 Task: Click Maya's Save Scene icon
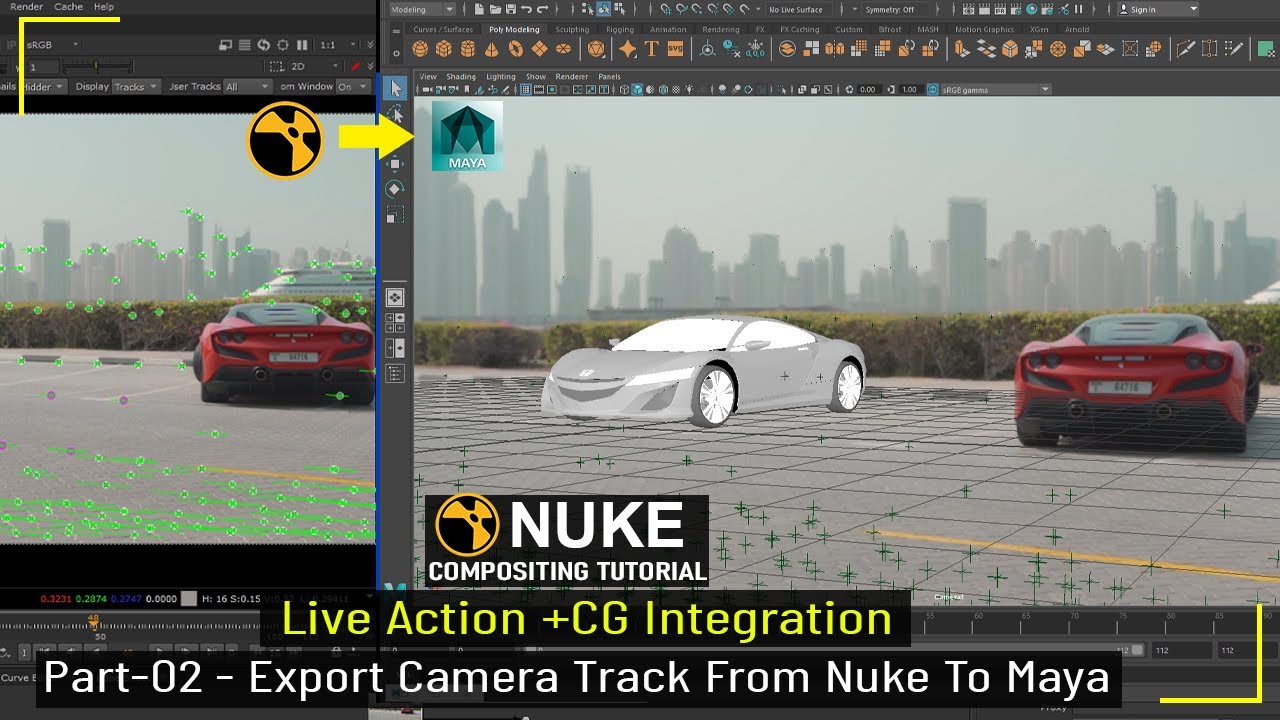click(511, 9)
